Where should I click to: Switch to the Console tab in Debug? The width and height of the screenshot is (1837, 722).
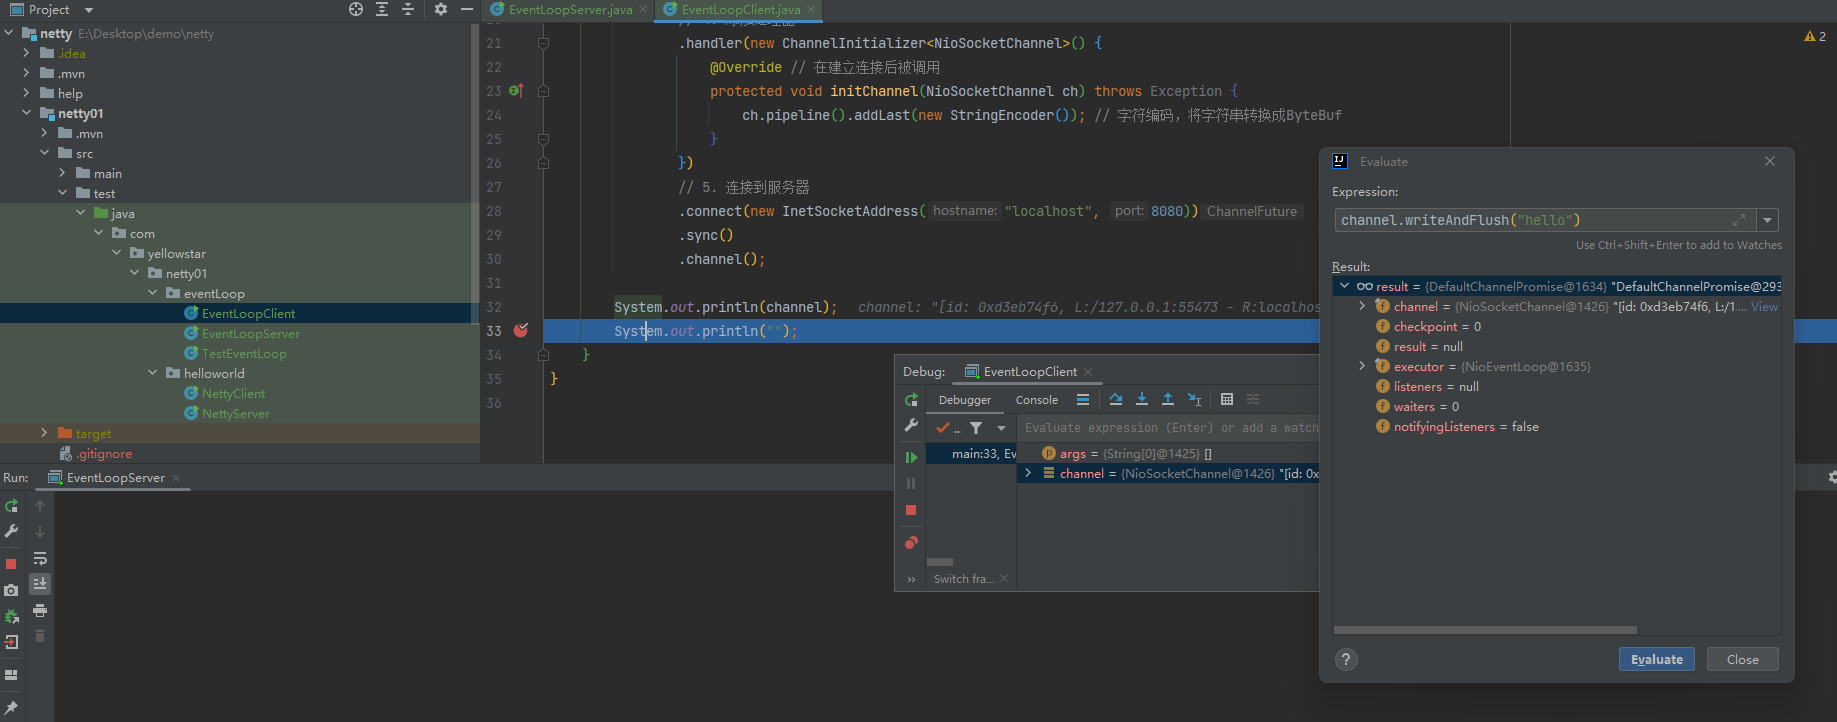[1037, 400]
